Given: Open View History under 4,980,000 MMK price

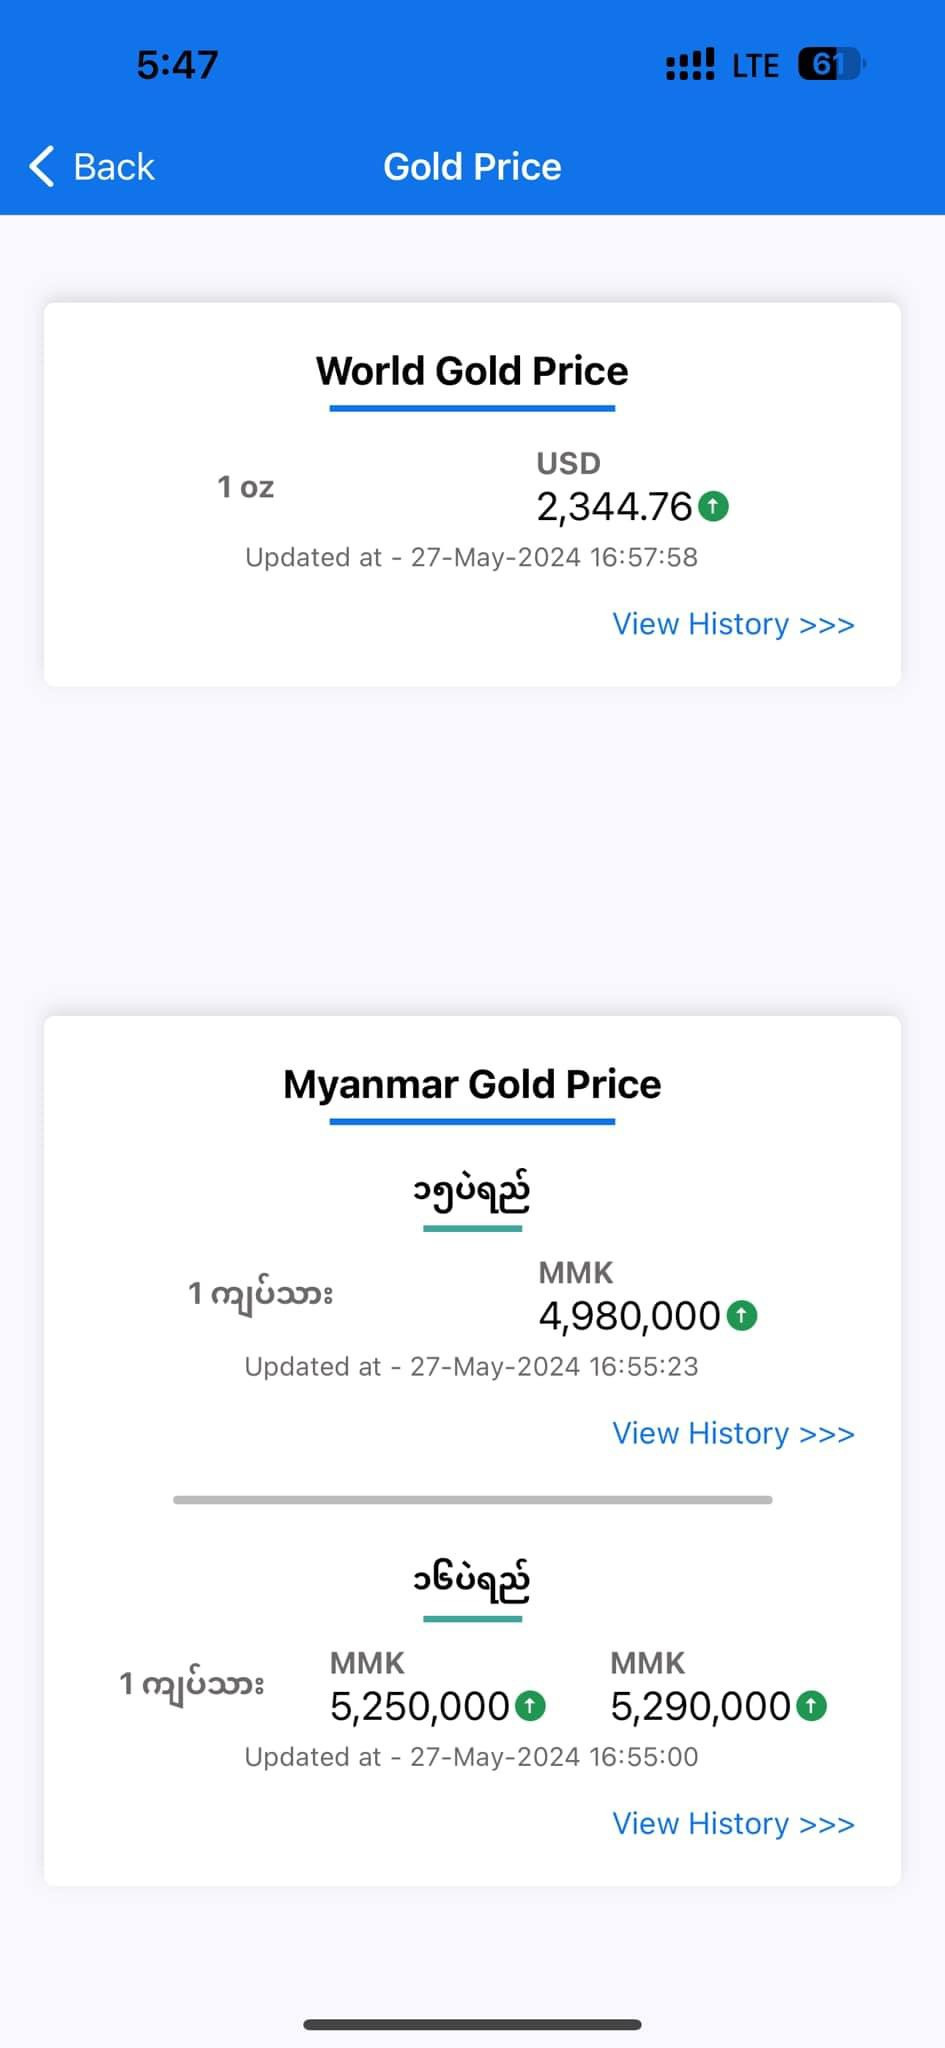Looking at the screenshot, I should pyautogui.click(x=733, y=1433).
